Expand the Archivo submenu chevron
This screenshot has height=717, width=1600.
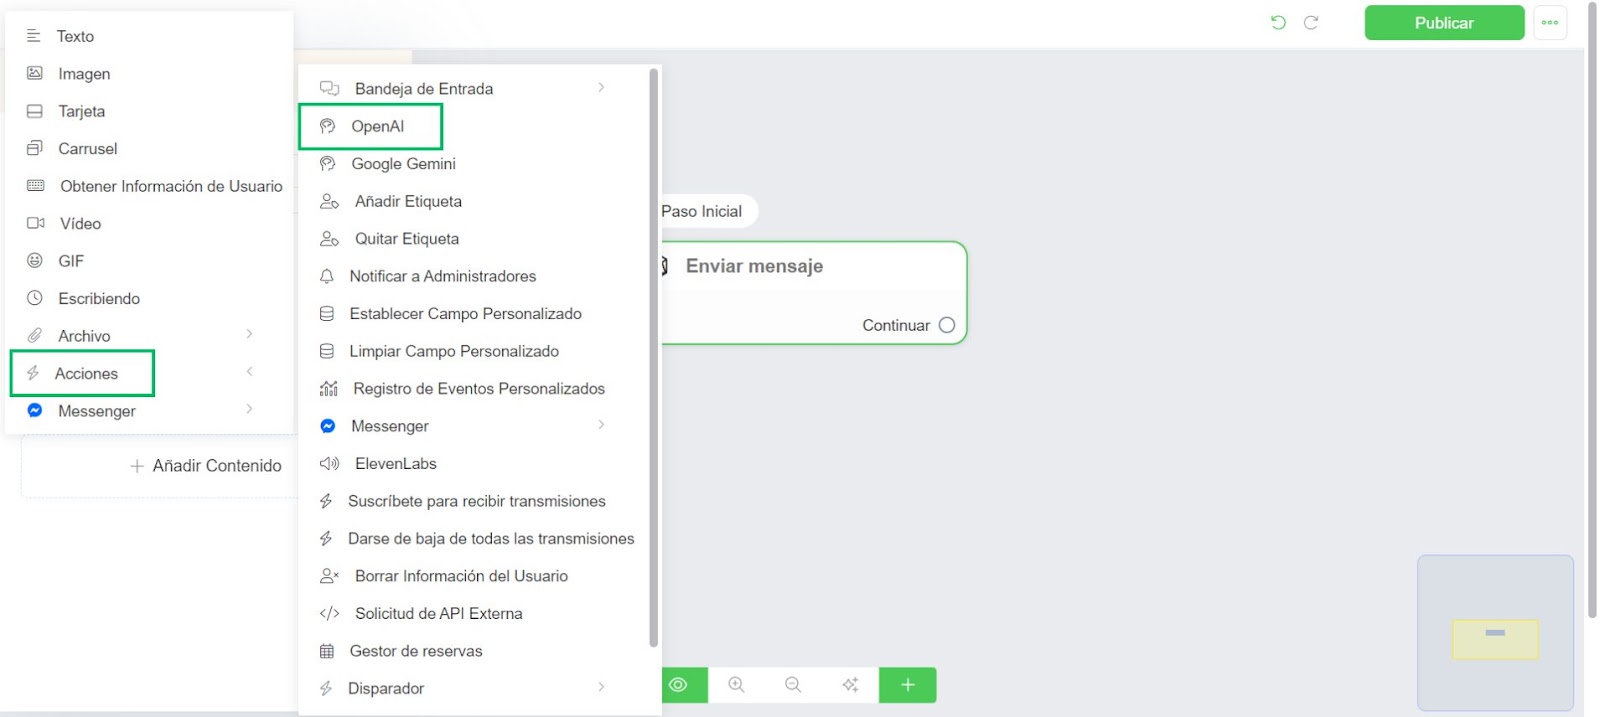(249, 334)
